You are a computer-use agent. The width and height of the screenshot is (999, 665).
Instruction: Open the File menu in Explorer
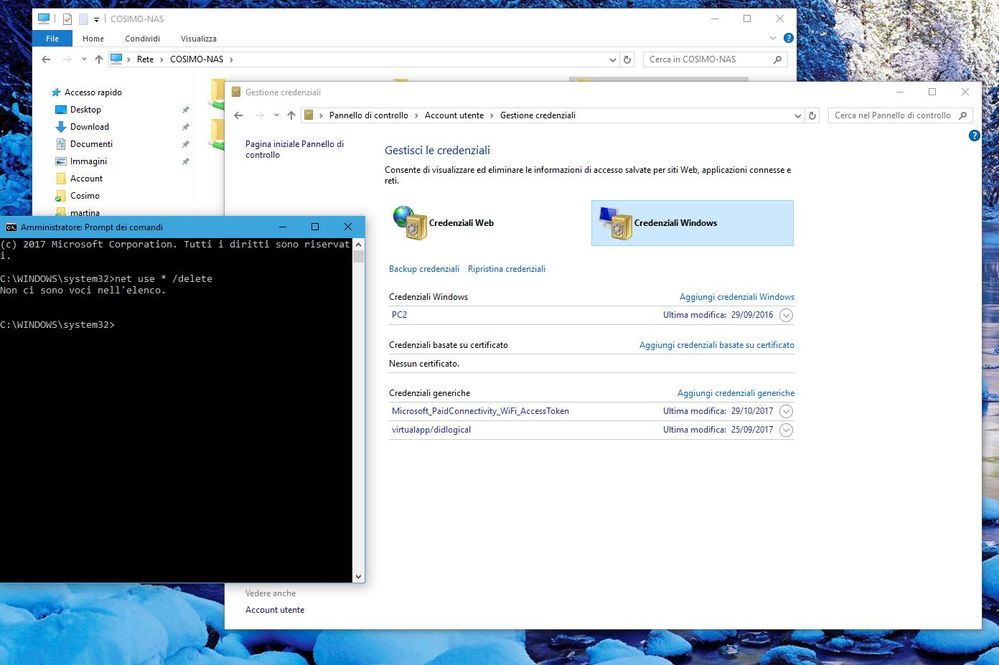(52, 38)
